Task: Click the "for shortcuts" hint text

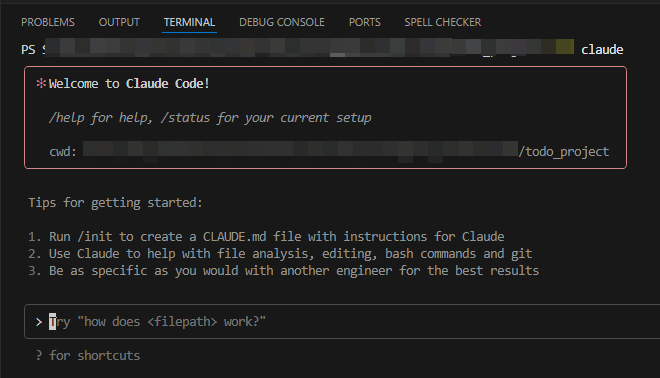Action: [x=95, y=356]
